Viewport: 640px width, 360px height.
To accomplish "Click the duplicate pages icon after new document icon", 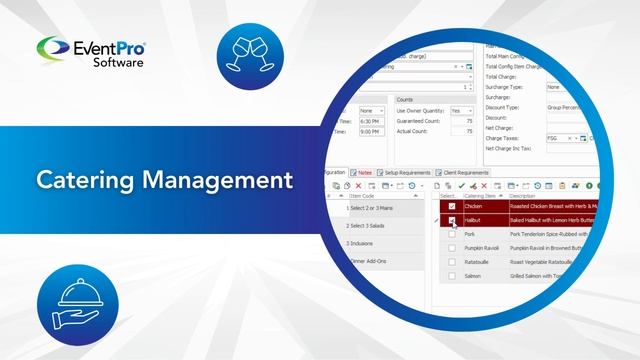I will [448, 186].
